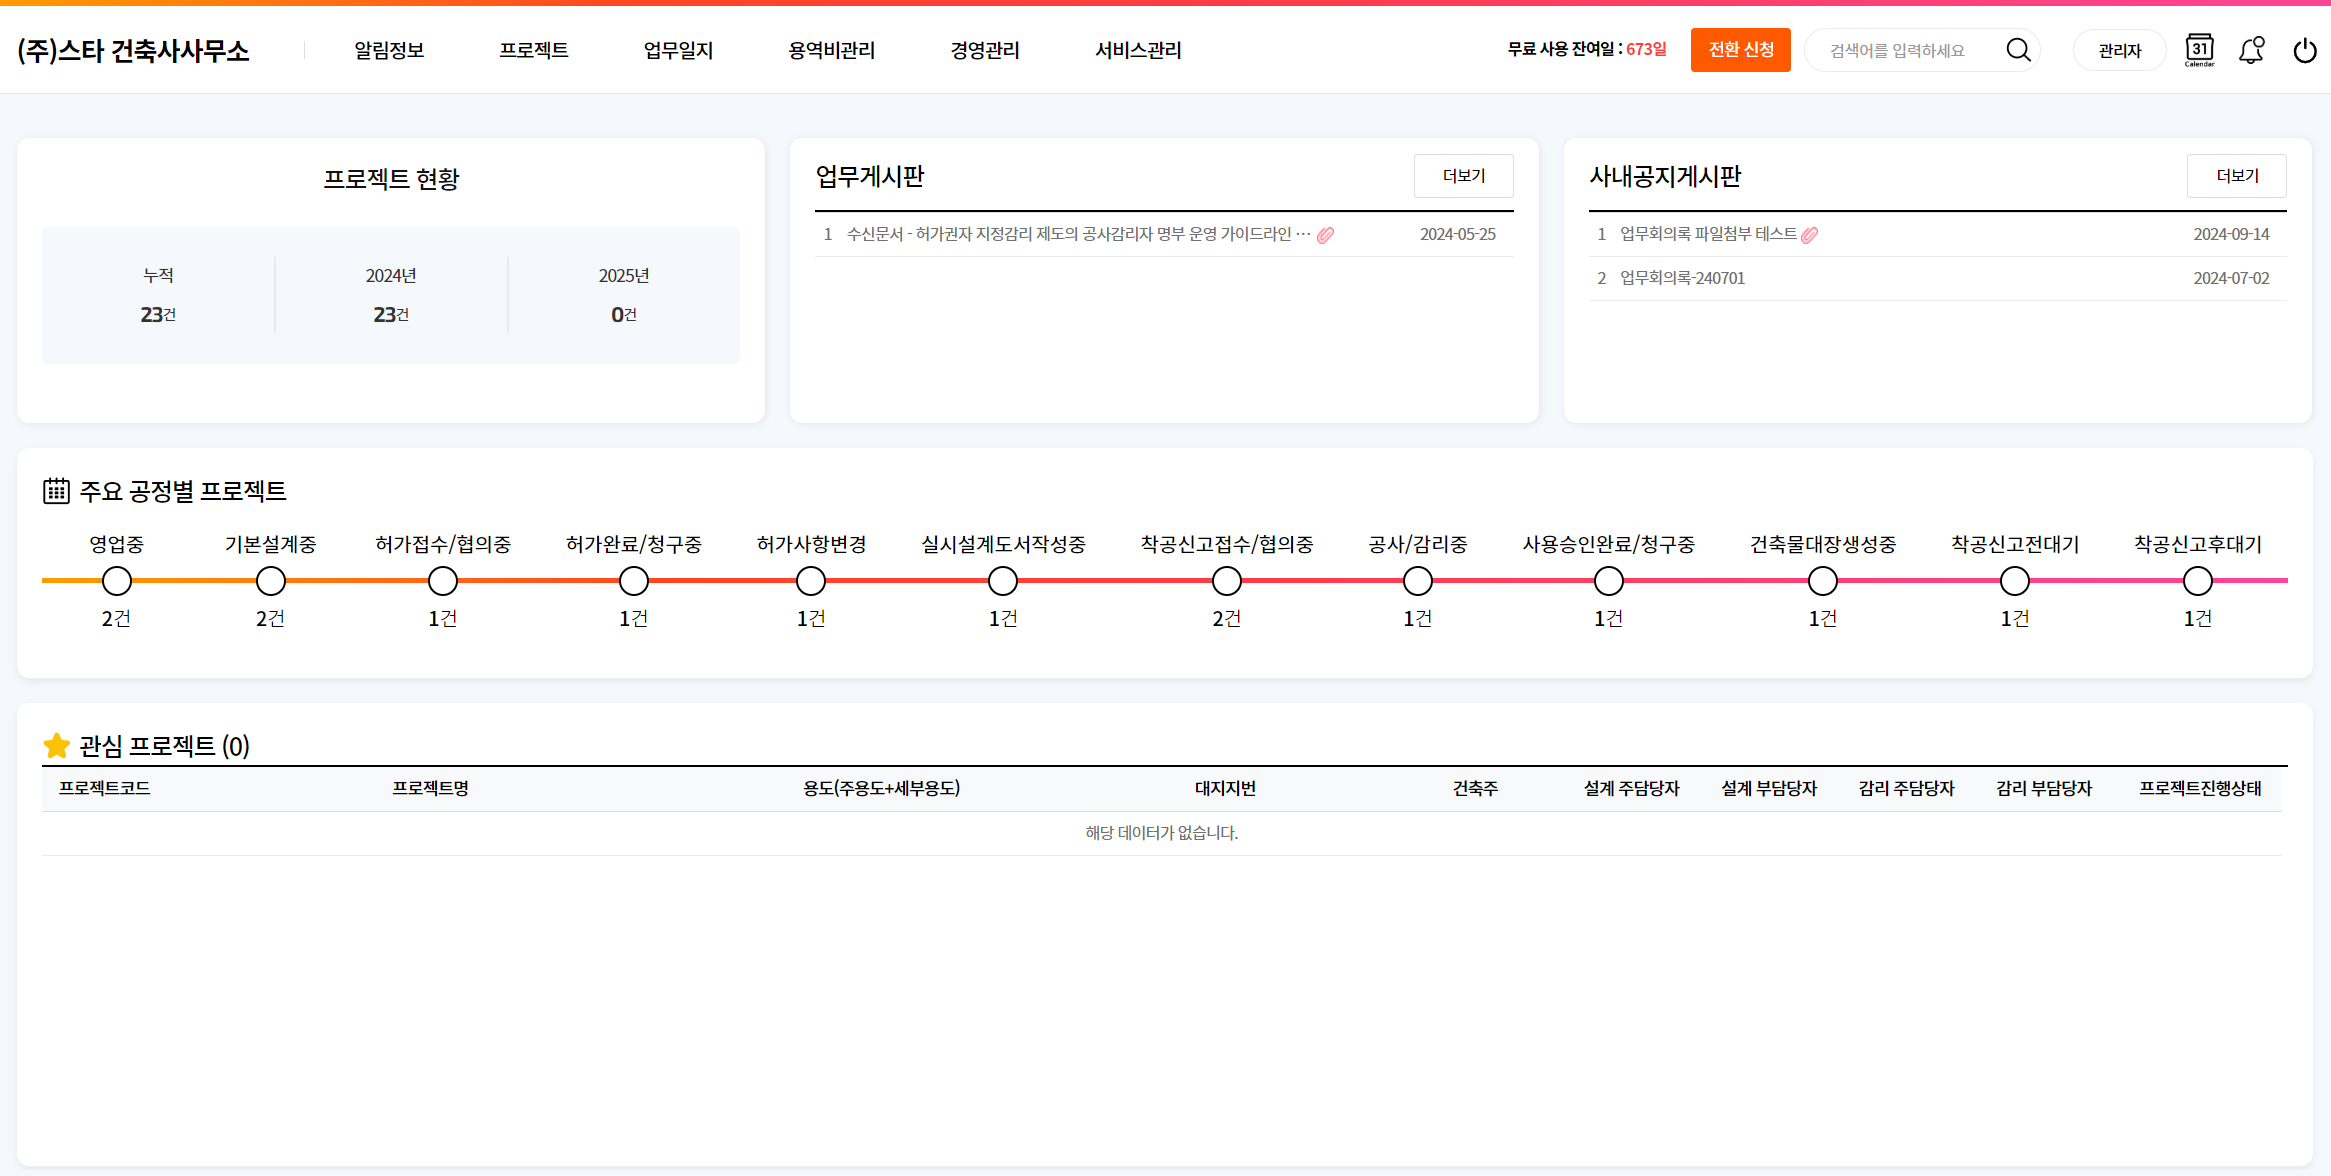Image resolution: width=2331 pixels, height=1176 pixels.
Task: Select the 기본설계중 stage marker
Action: [271, 580]
